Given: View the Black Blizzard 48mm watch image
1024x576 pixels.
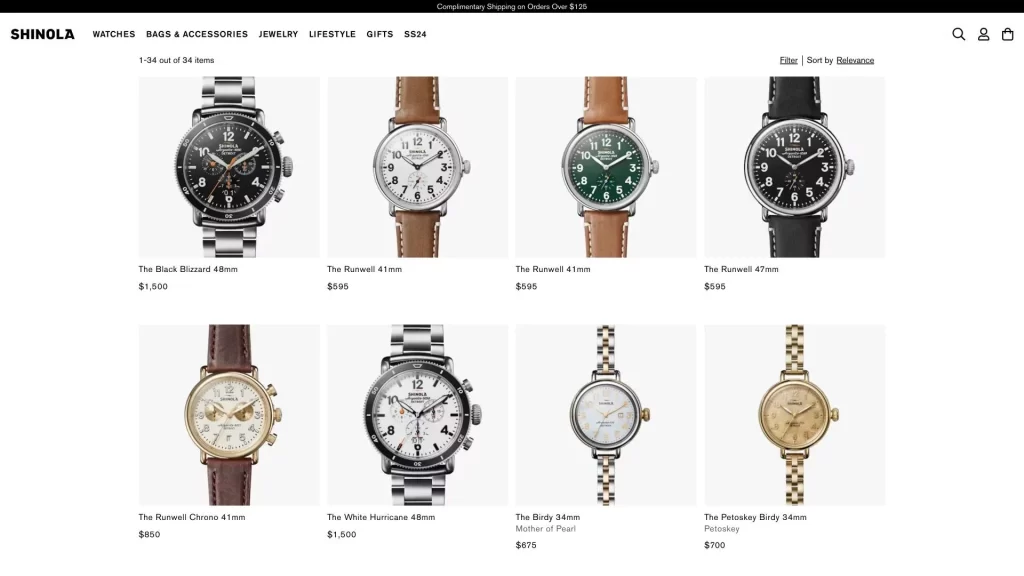Looking at the screenshot, I should coord(229,167).
